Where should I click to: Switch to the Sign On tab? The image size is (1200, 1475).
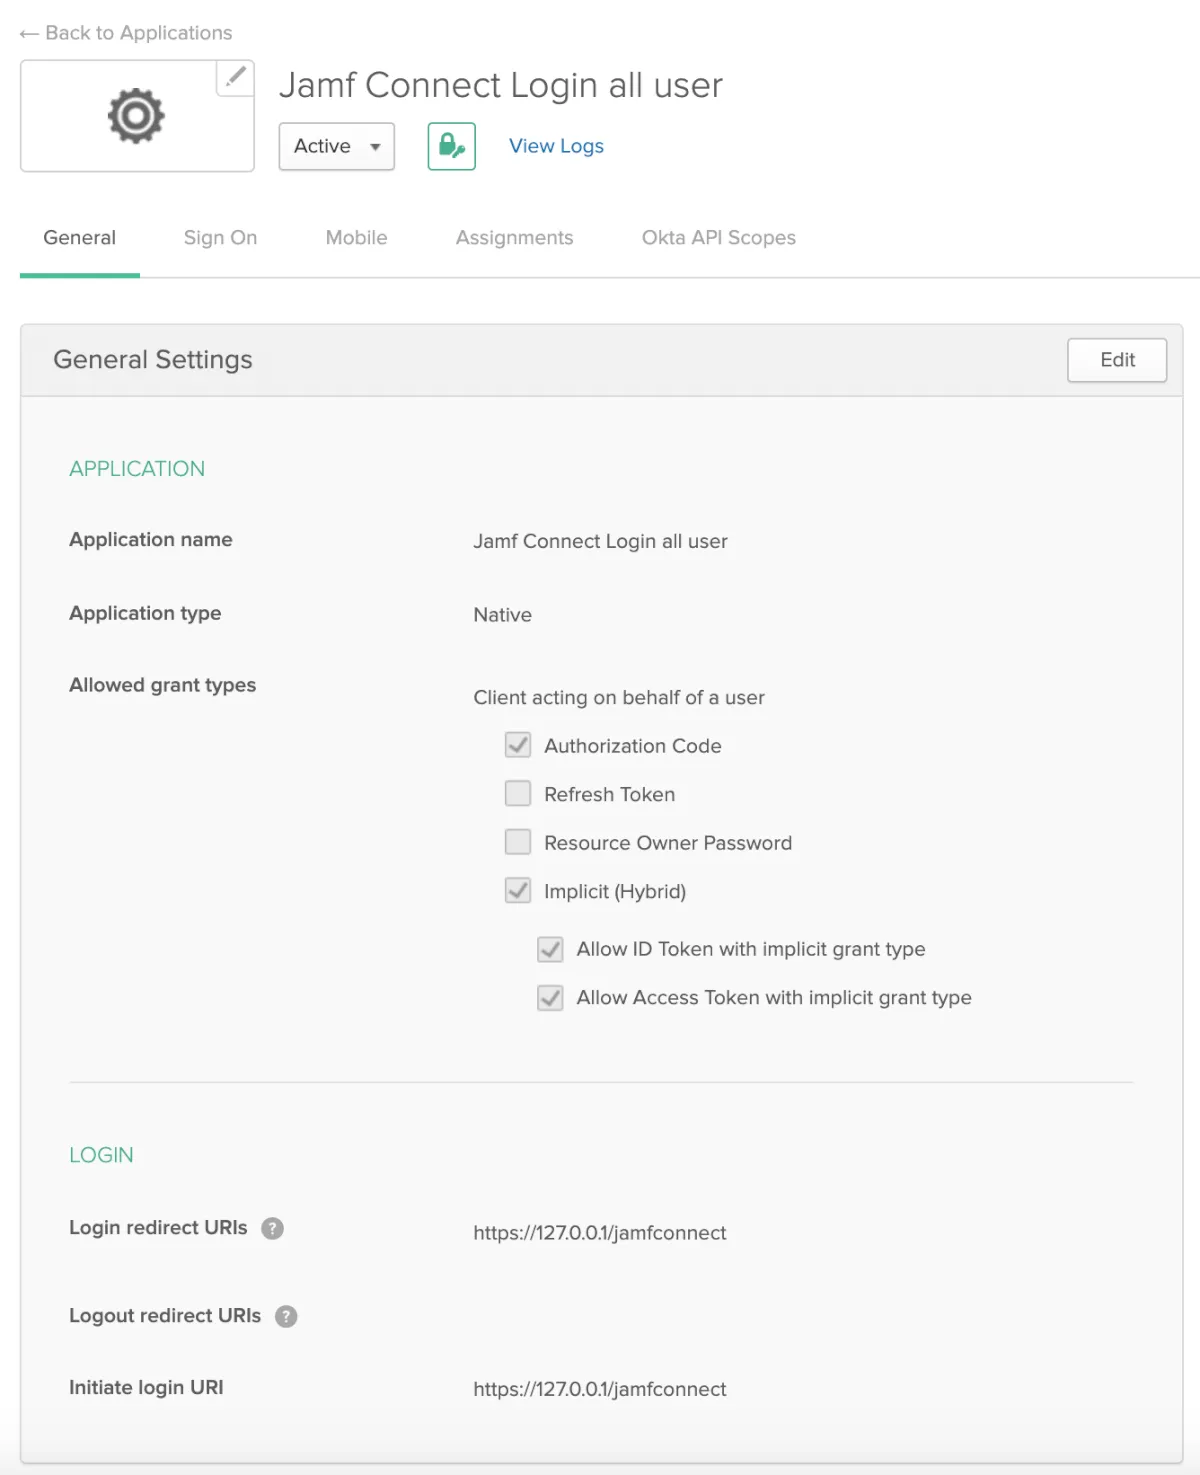pyautogui.click(x=220, y=238)
